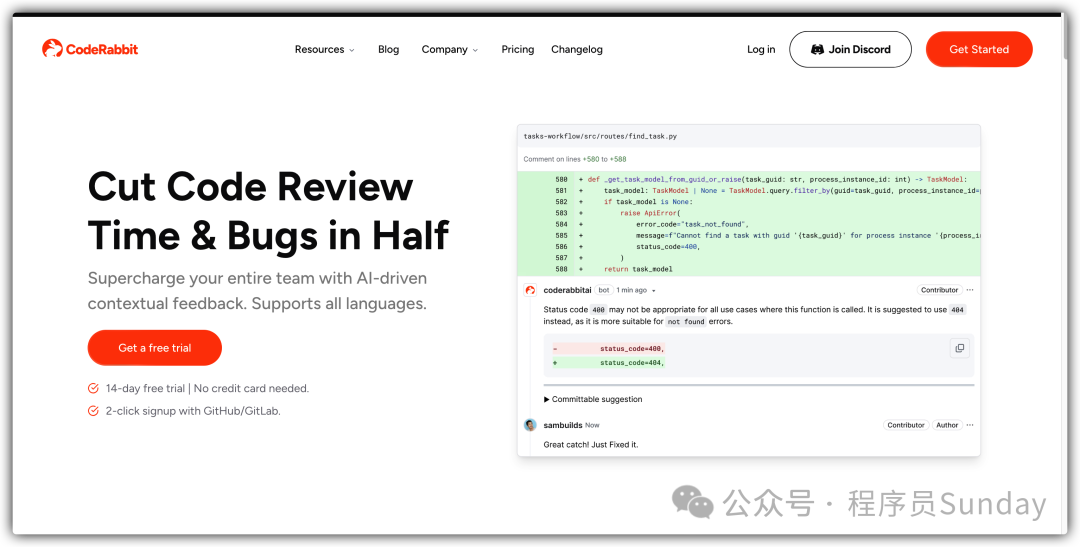Expand the Committable suggestion disclosure

click(593, 399)
